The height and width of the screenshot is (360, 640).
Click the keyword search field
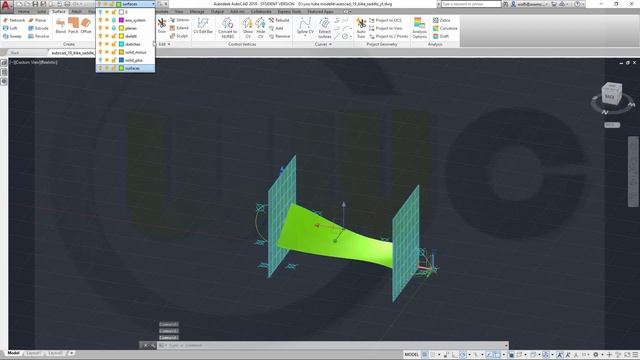click(471, 4)
